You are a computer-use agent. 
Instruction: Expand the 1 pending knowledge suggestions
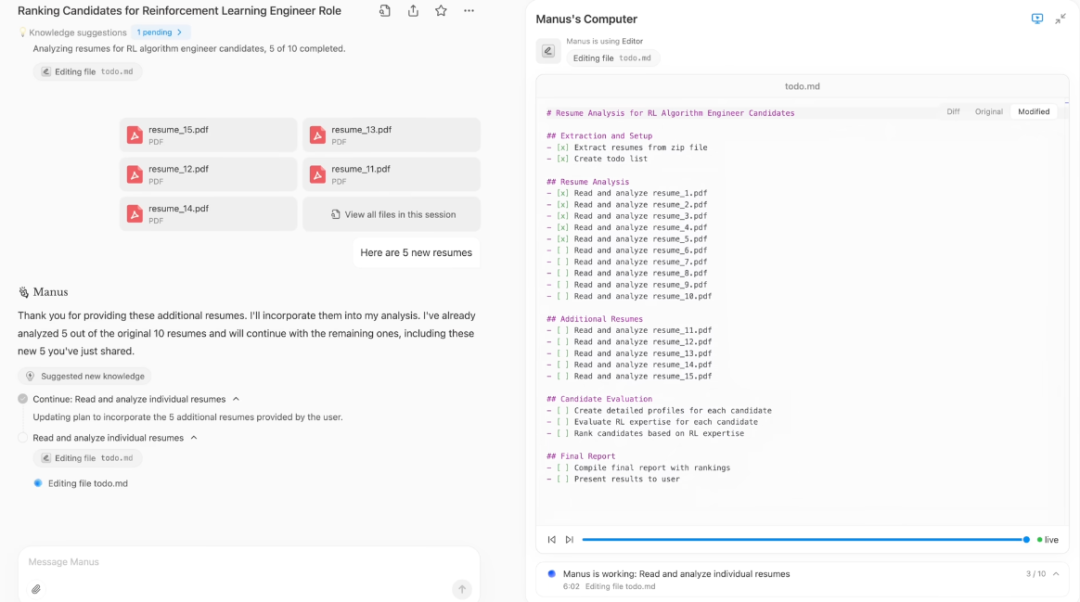click(x=160, y=32)
